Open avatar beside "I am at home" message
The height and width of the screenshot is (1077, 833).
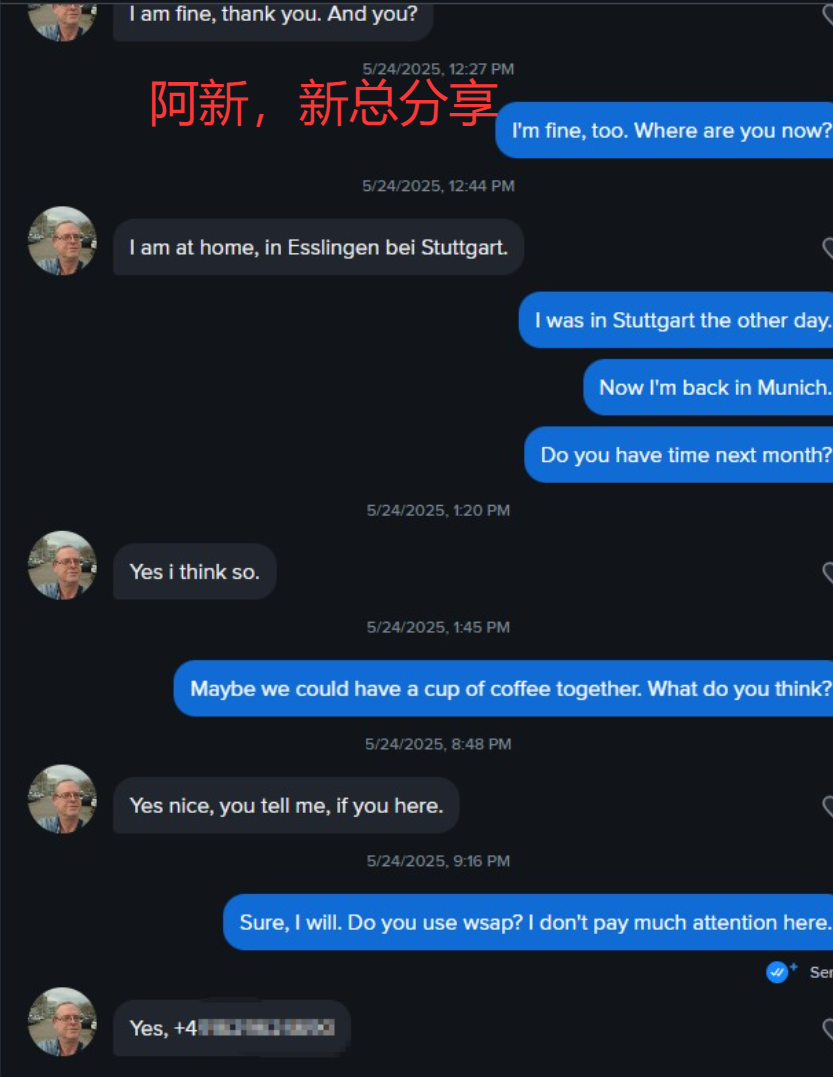pyautogui.click(x=62, y=241)
